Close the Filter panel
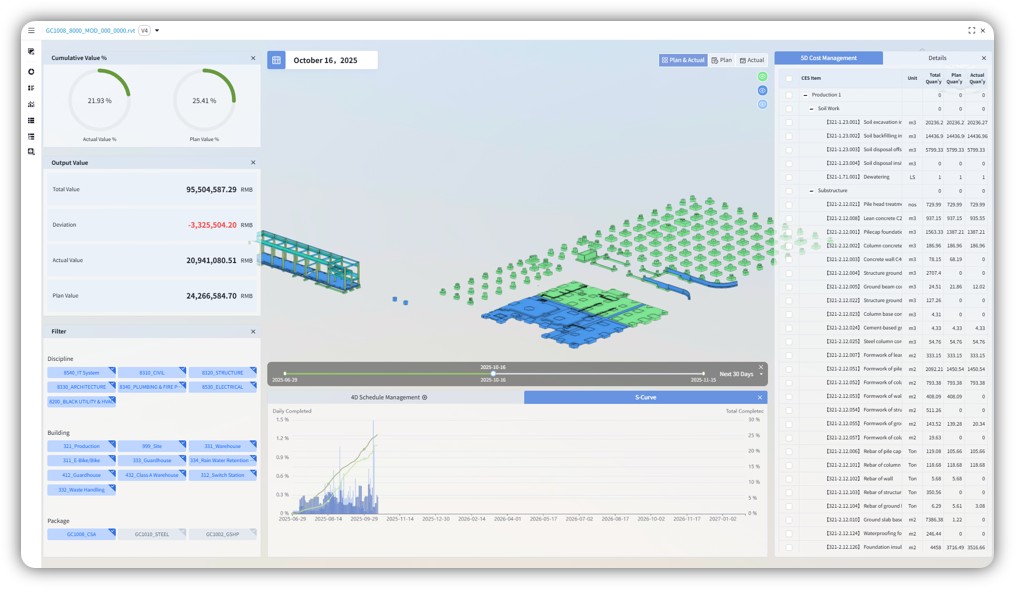The image size is (1015, 589). click(x=253, y=332)
